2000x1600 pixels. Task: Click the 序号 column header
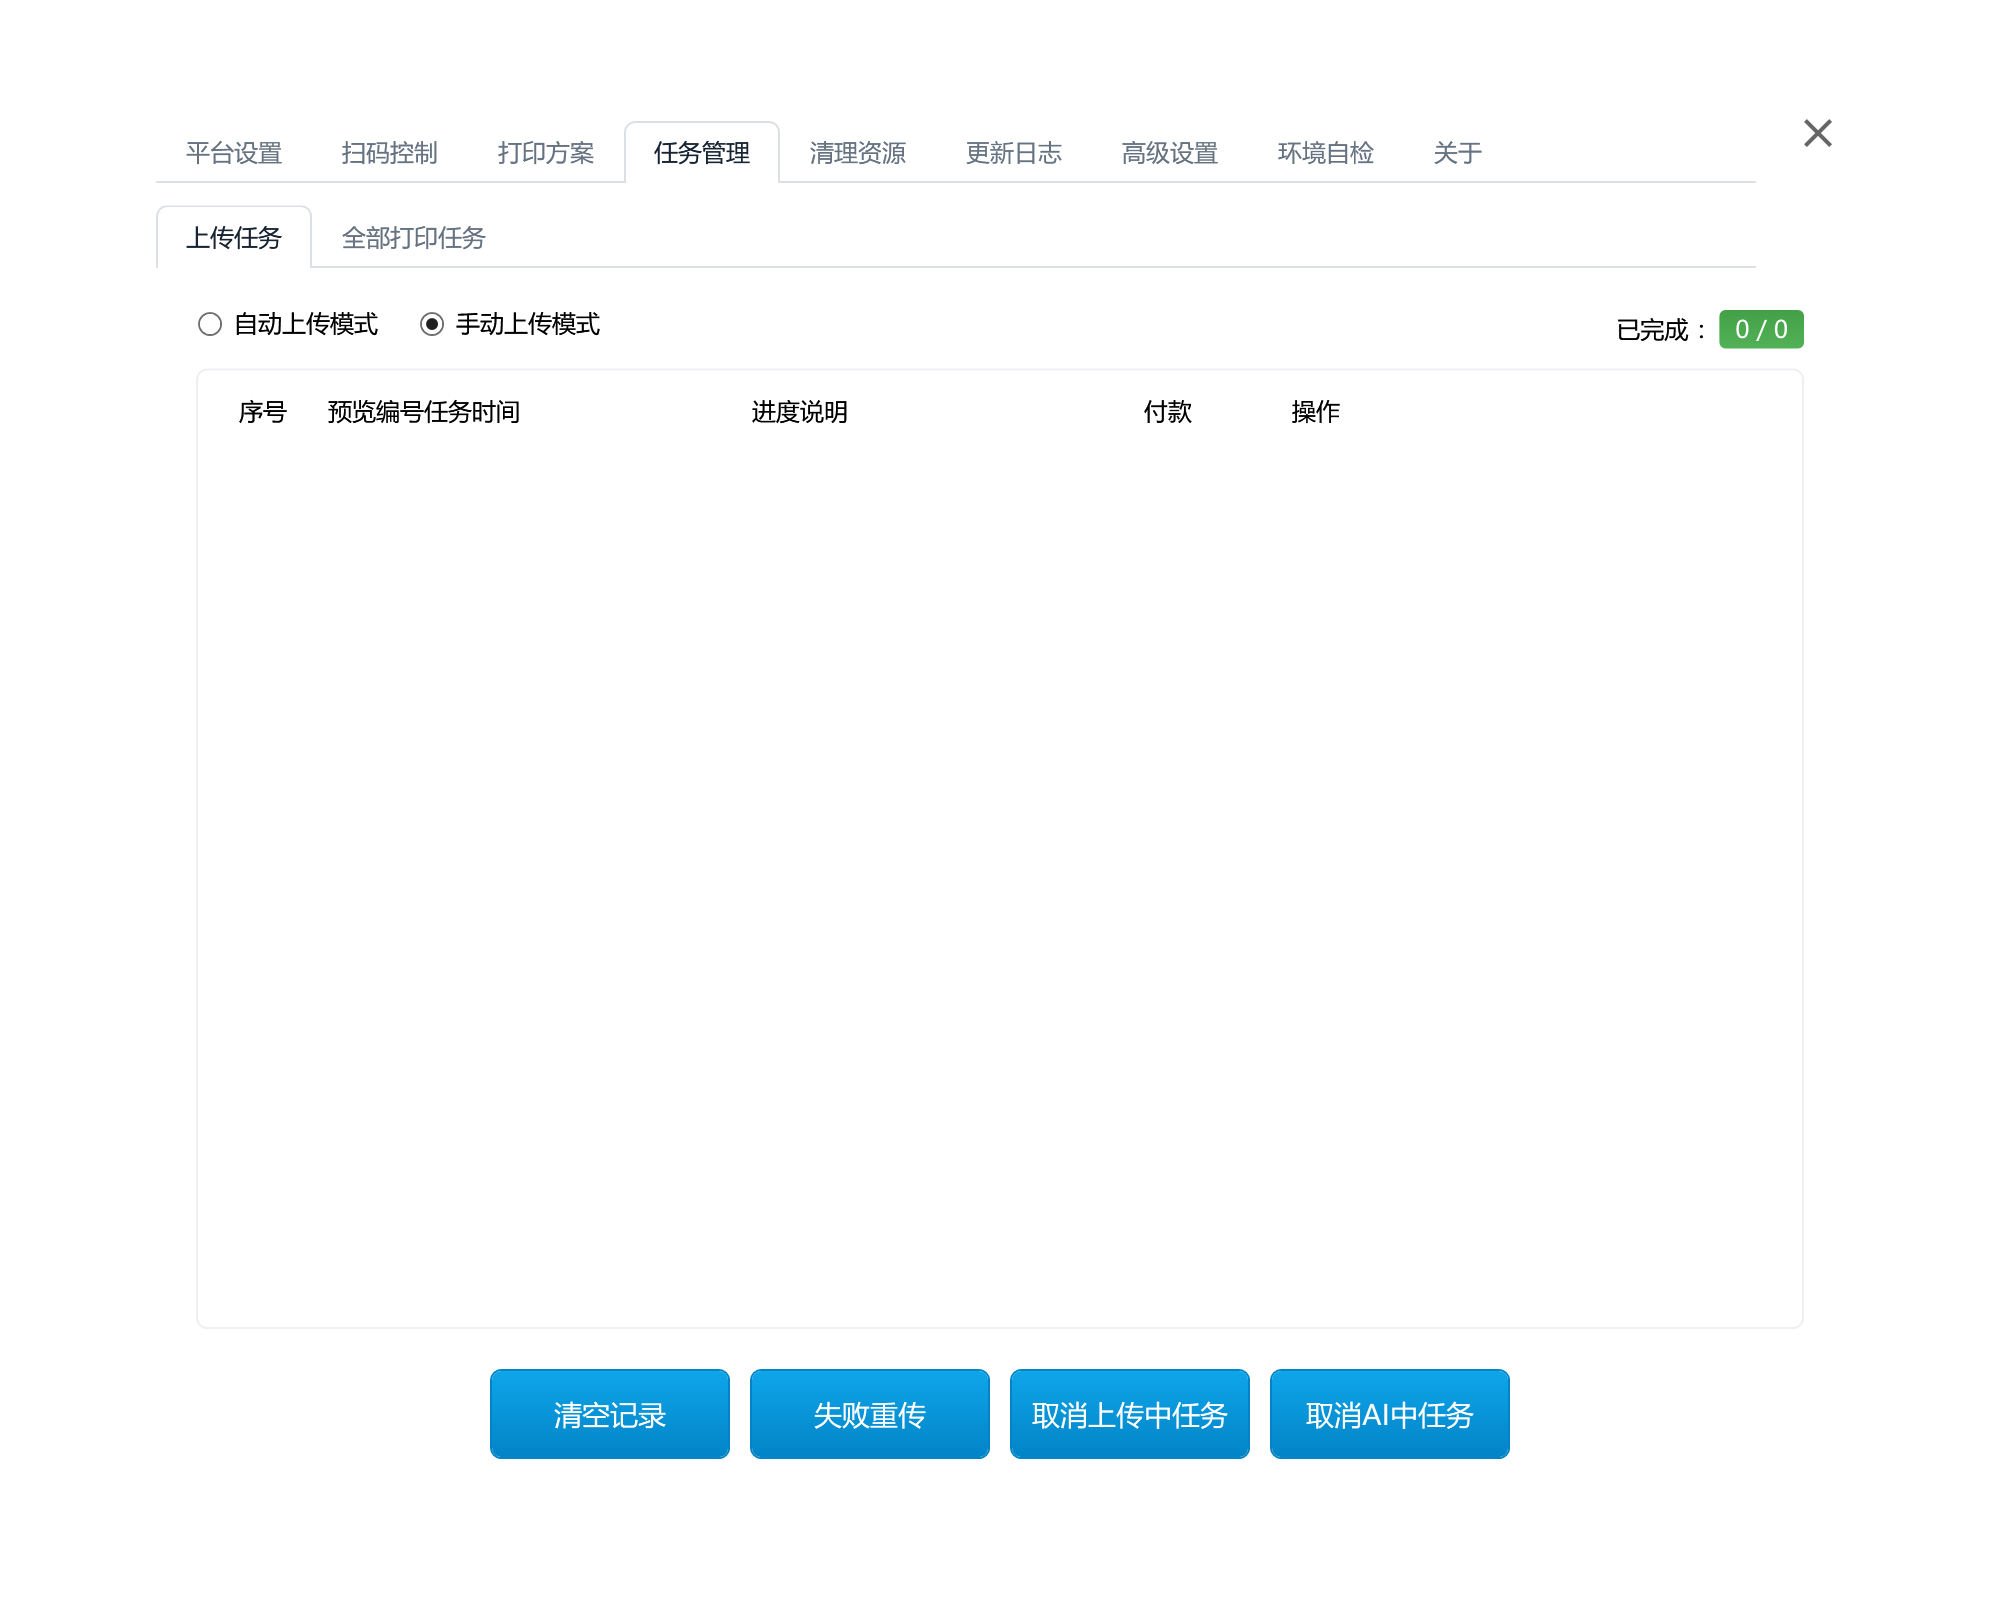[x=263, y=412]
